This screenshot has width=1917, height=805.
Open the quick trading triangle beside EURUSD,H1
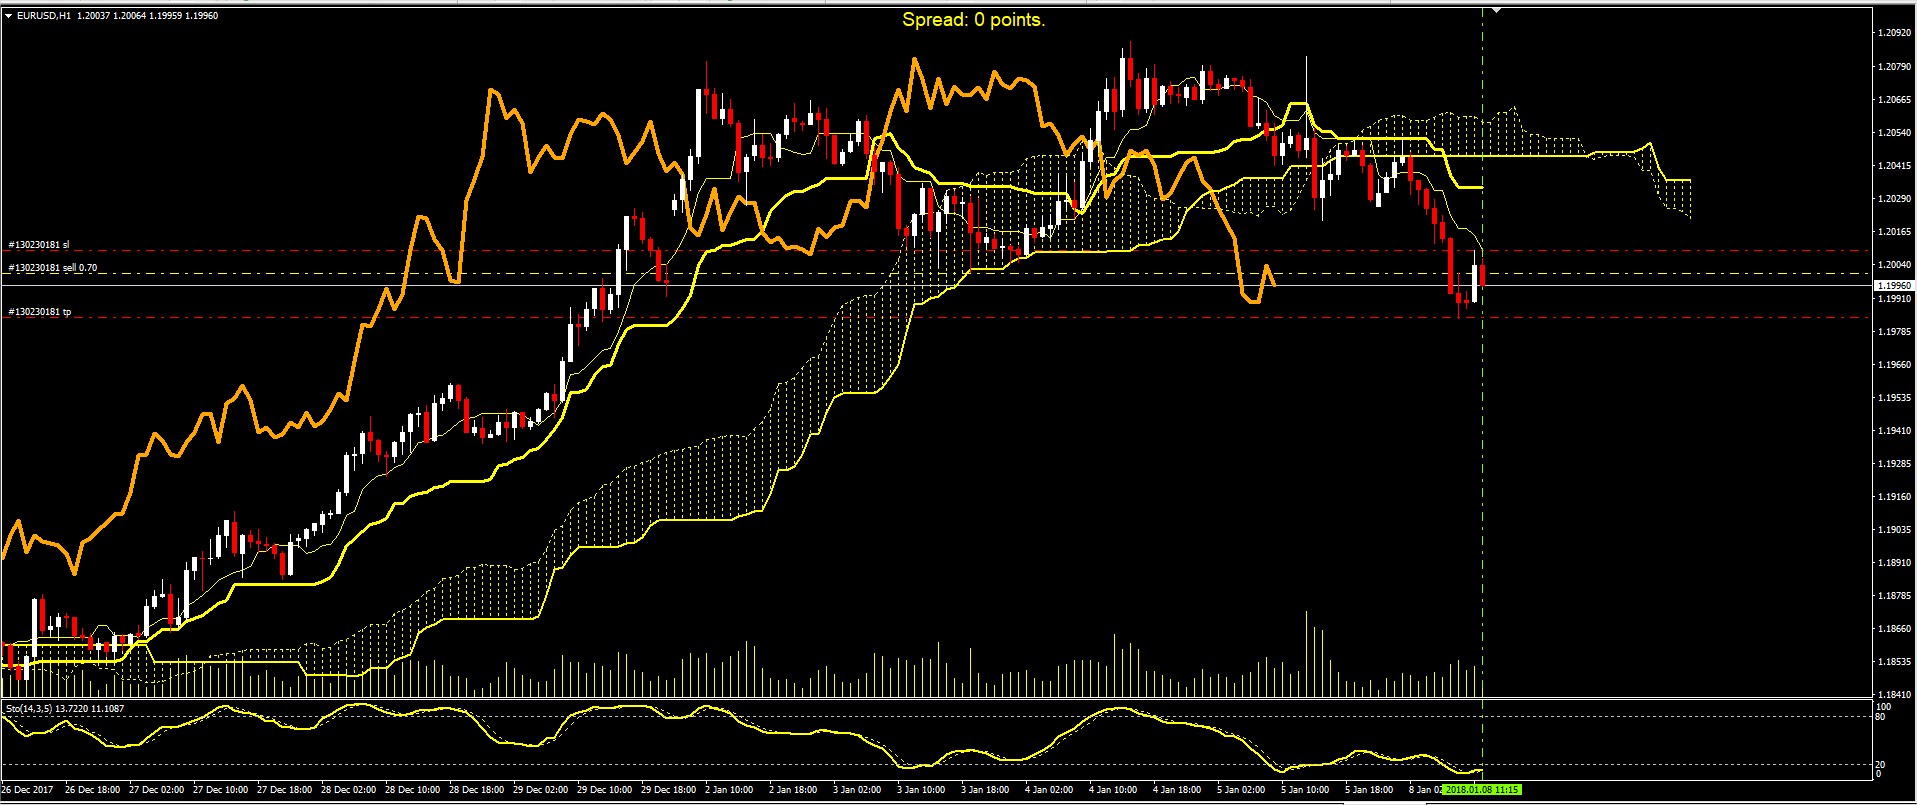point(9,16)
